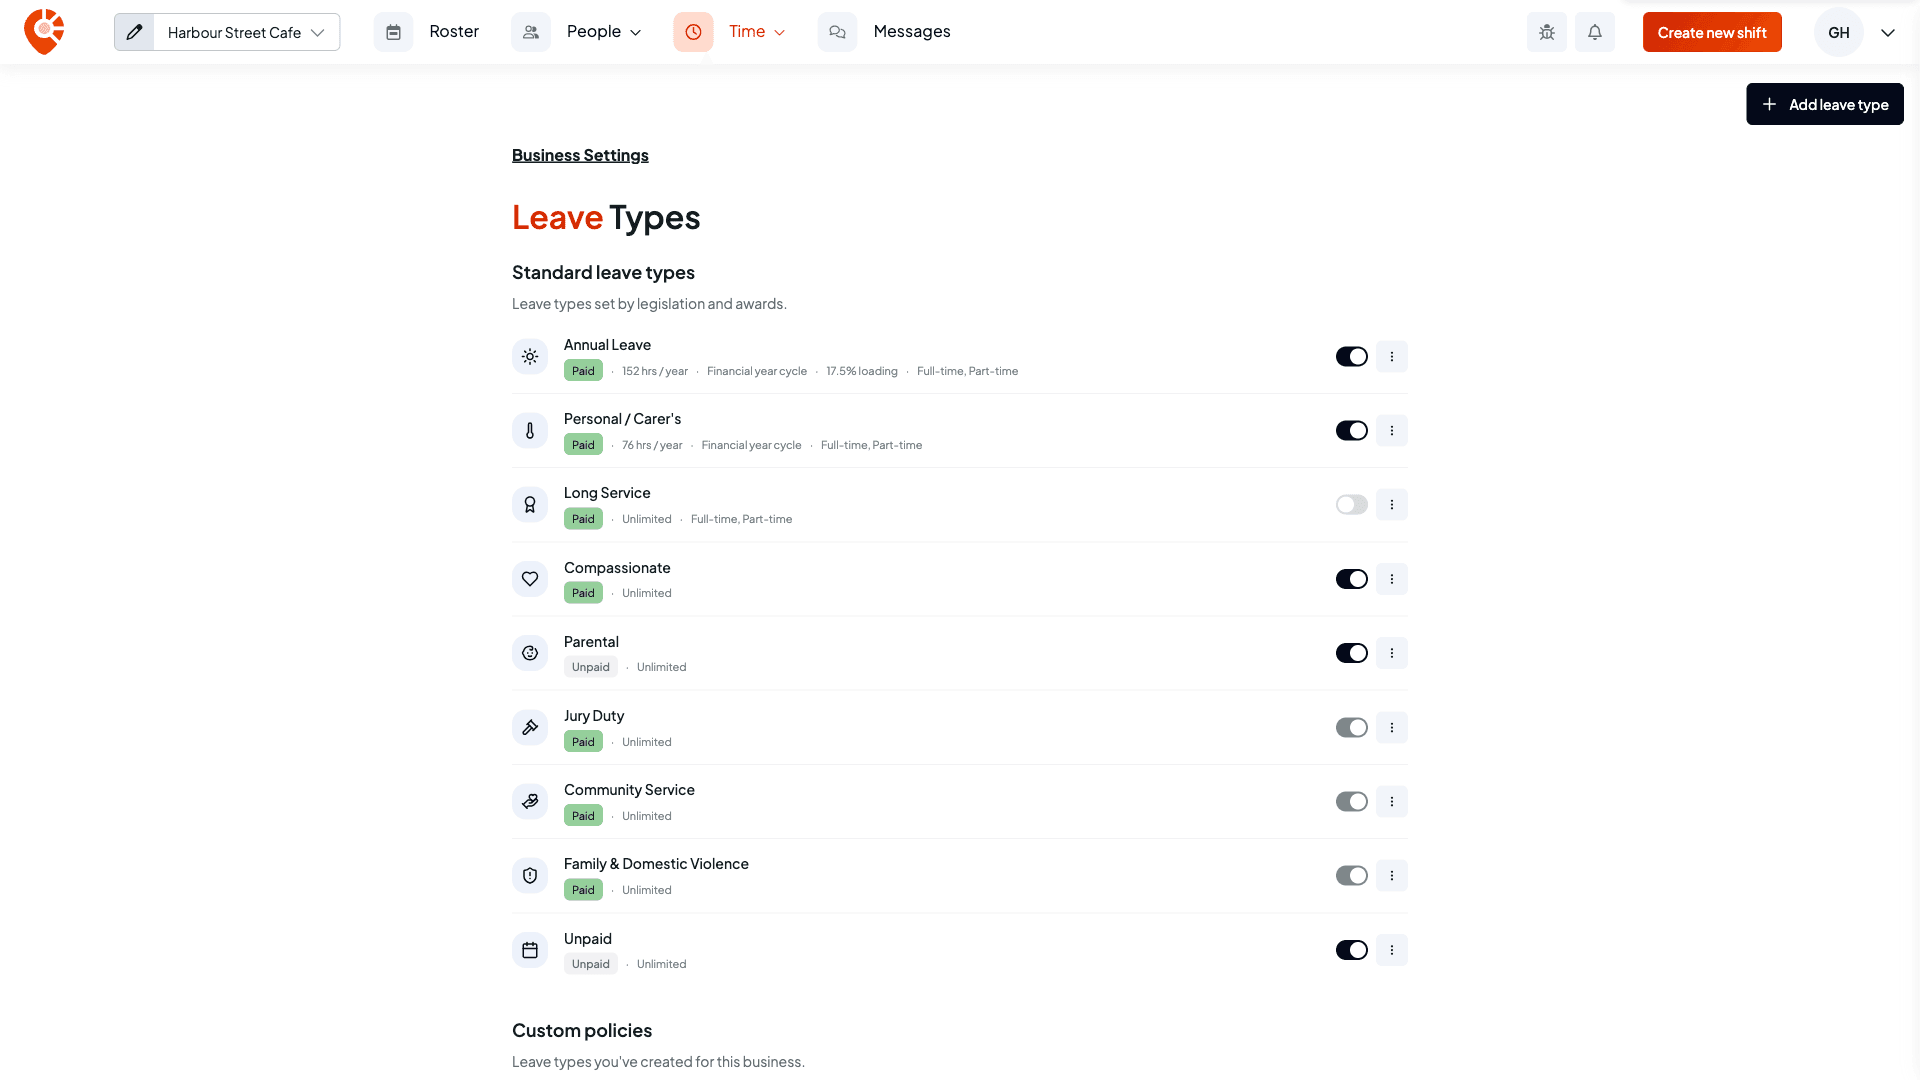Click the Annual Leave name
This screenshot has height=1080, width=1920.
pyautogui.click(x=607, y=345)
